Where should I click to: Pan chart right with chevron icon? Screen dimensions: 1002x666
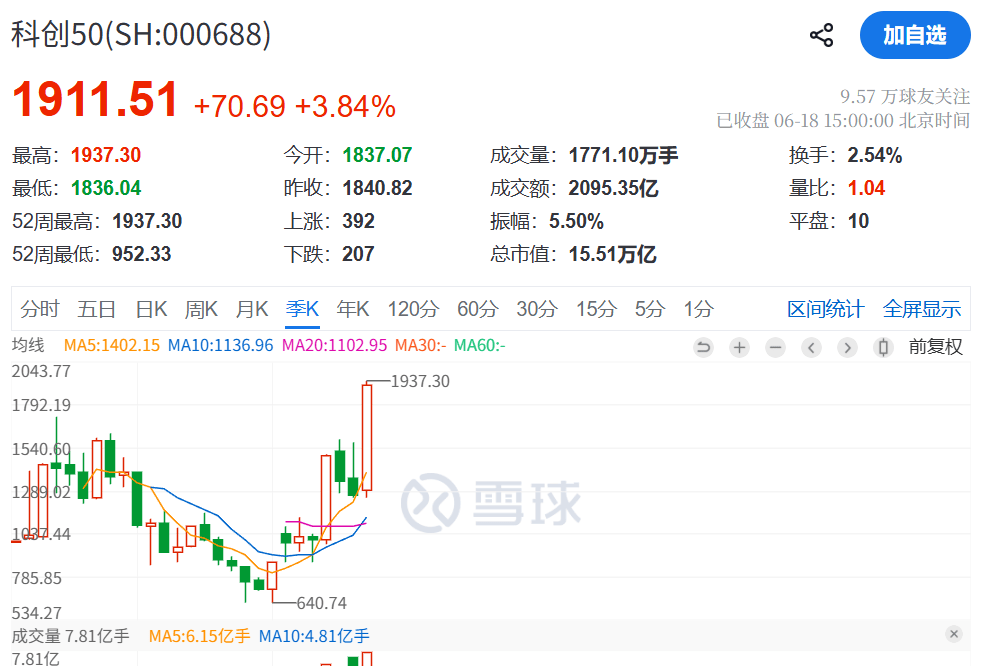[847, 348]
